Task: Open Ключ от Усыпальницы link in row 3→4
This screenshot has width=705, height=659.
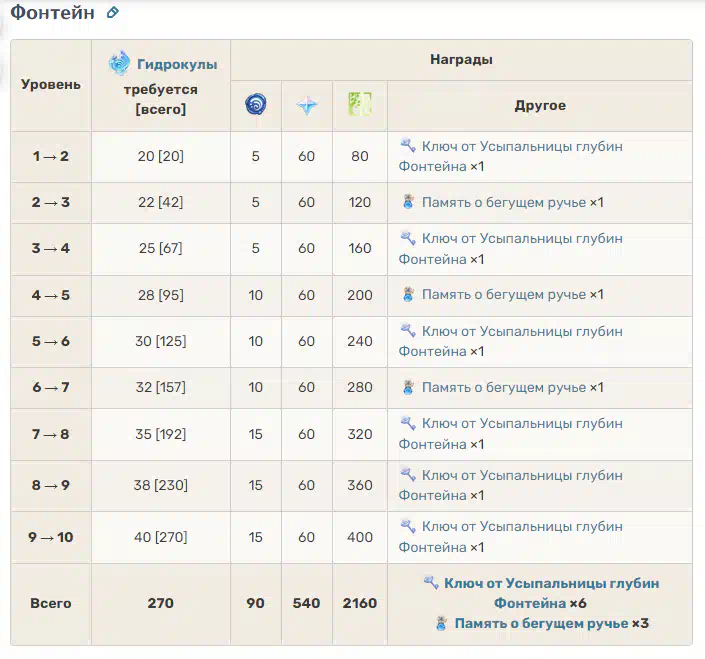Action: [x=510, y=249]
